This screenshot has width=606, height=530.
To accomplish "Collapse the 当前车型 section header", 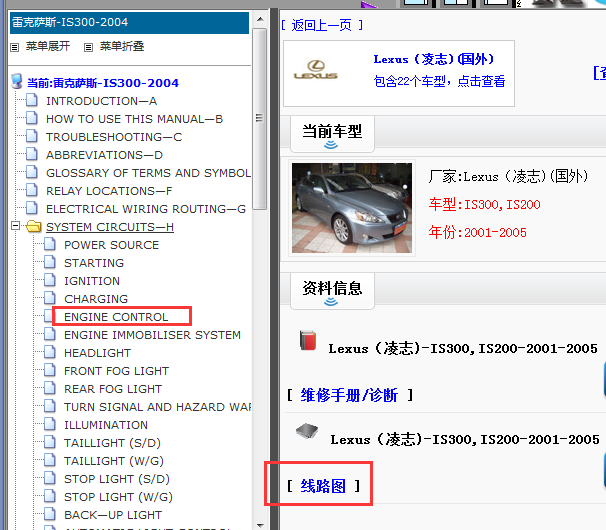I will point(332,134).
